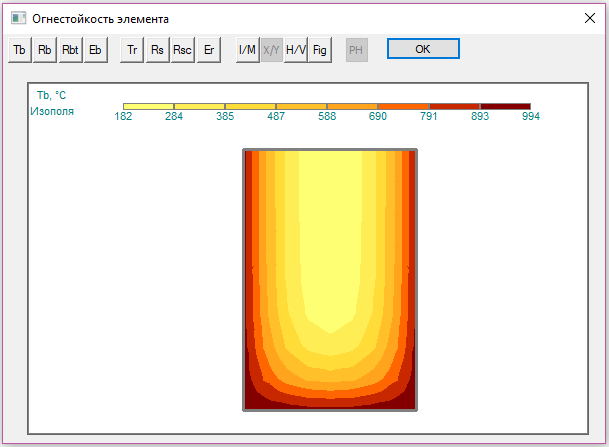
Task: Confirm with the OK button
Action: coord(423,49)
